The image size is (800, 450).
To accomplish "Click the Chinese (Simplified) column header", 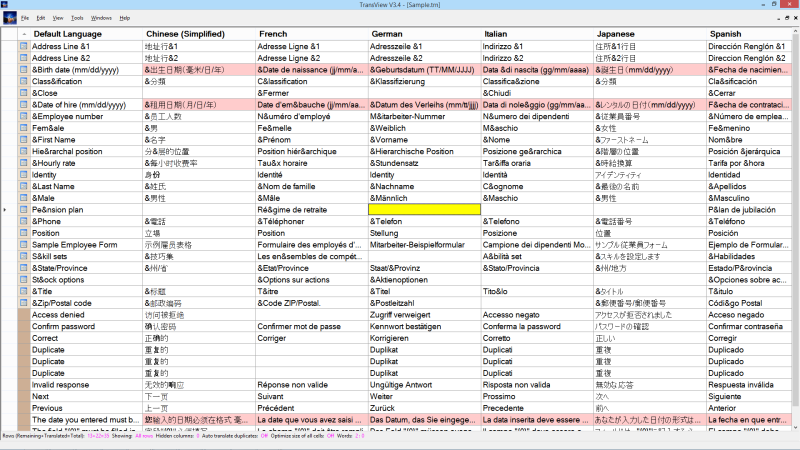I will click(199, 34).
